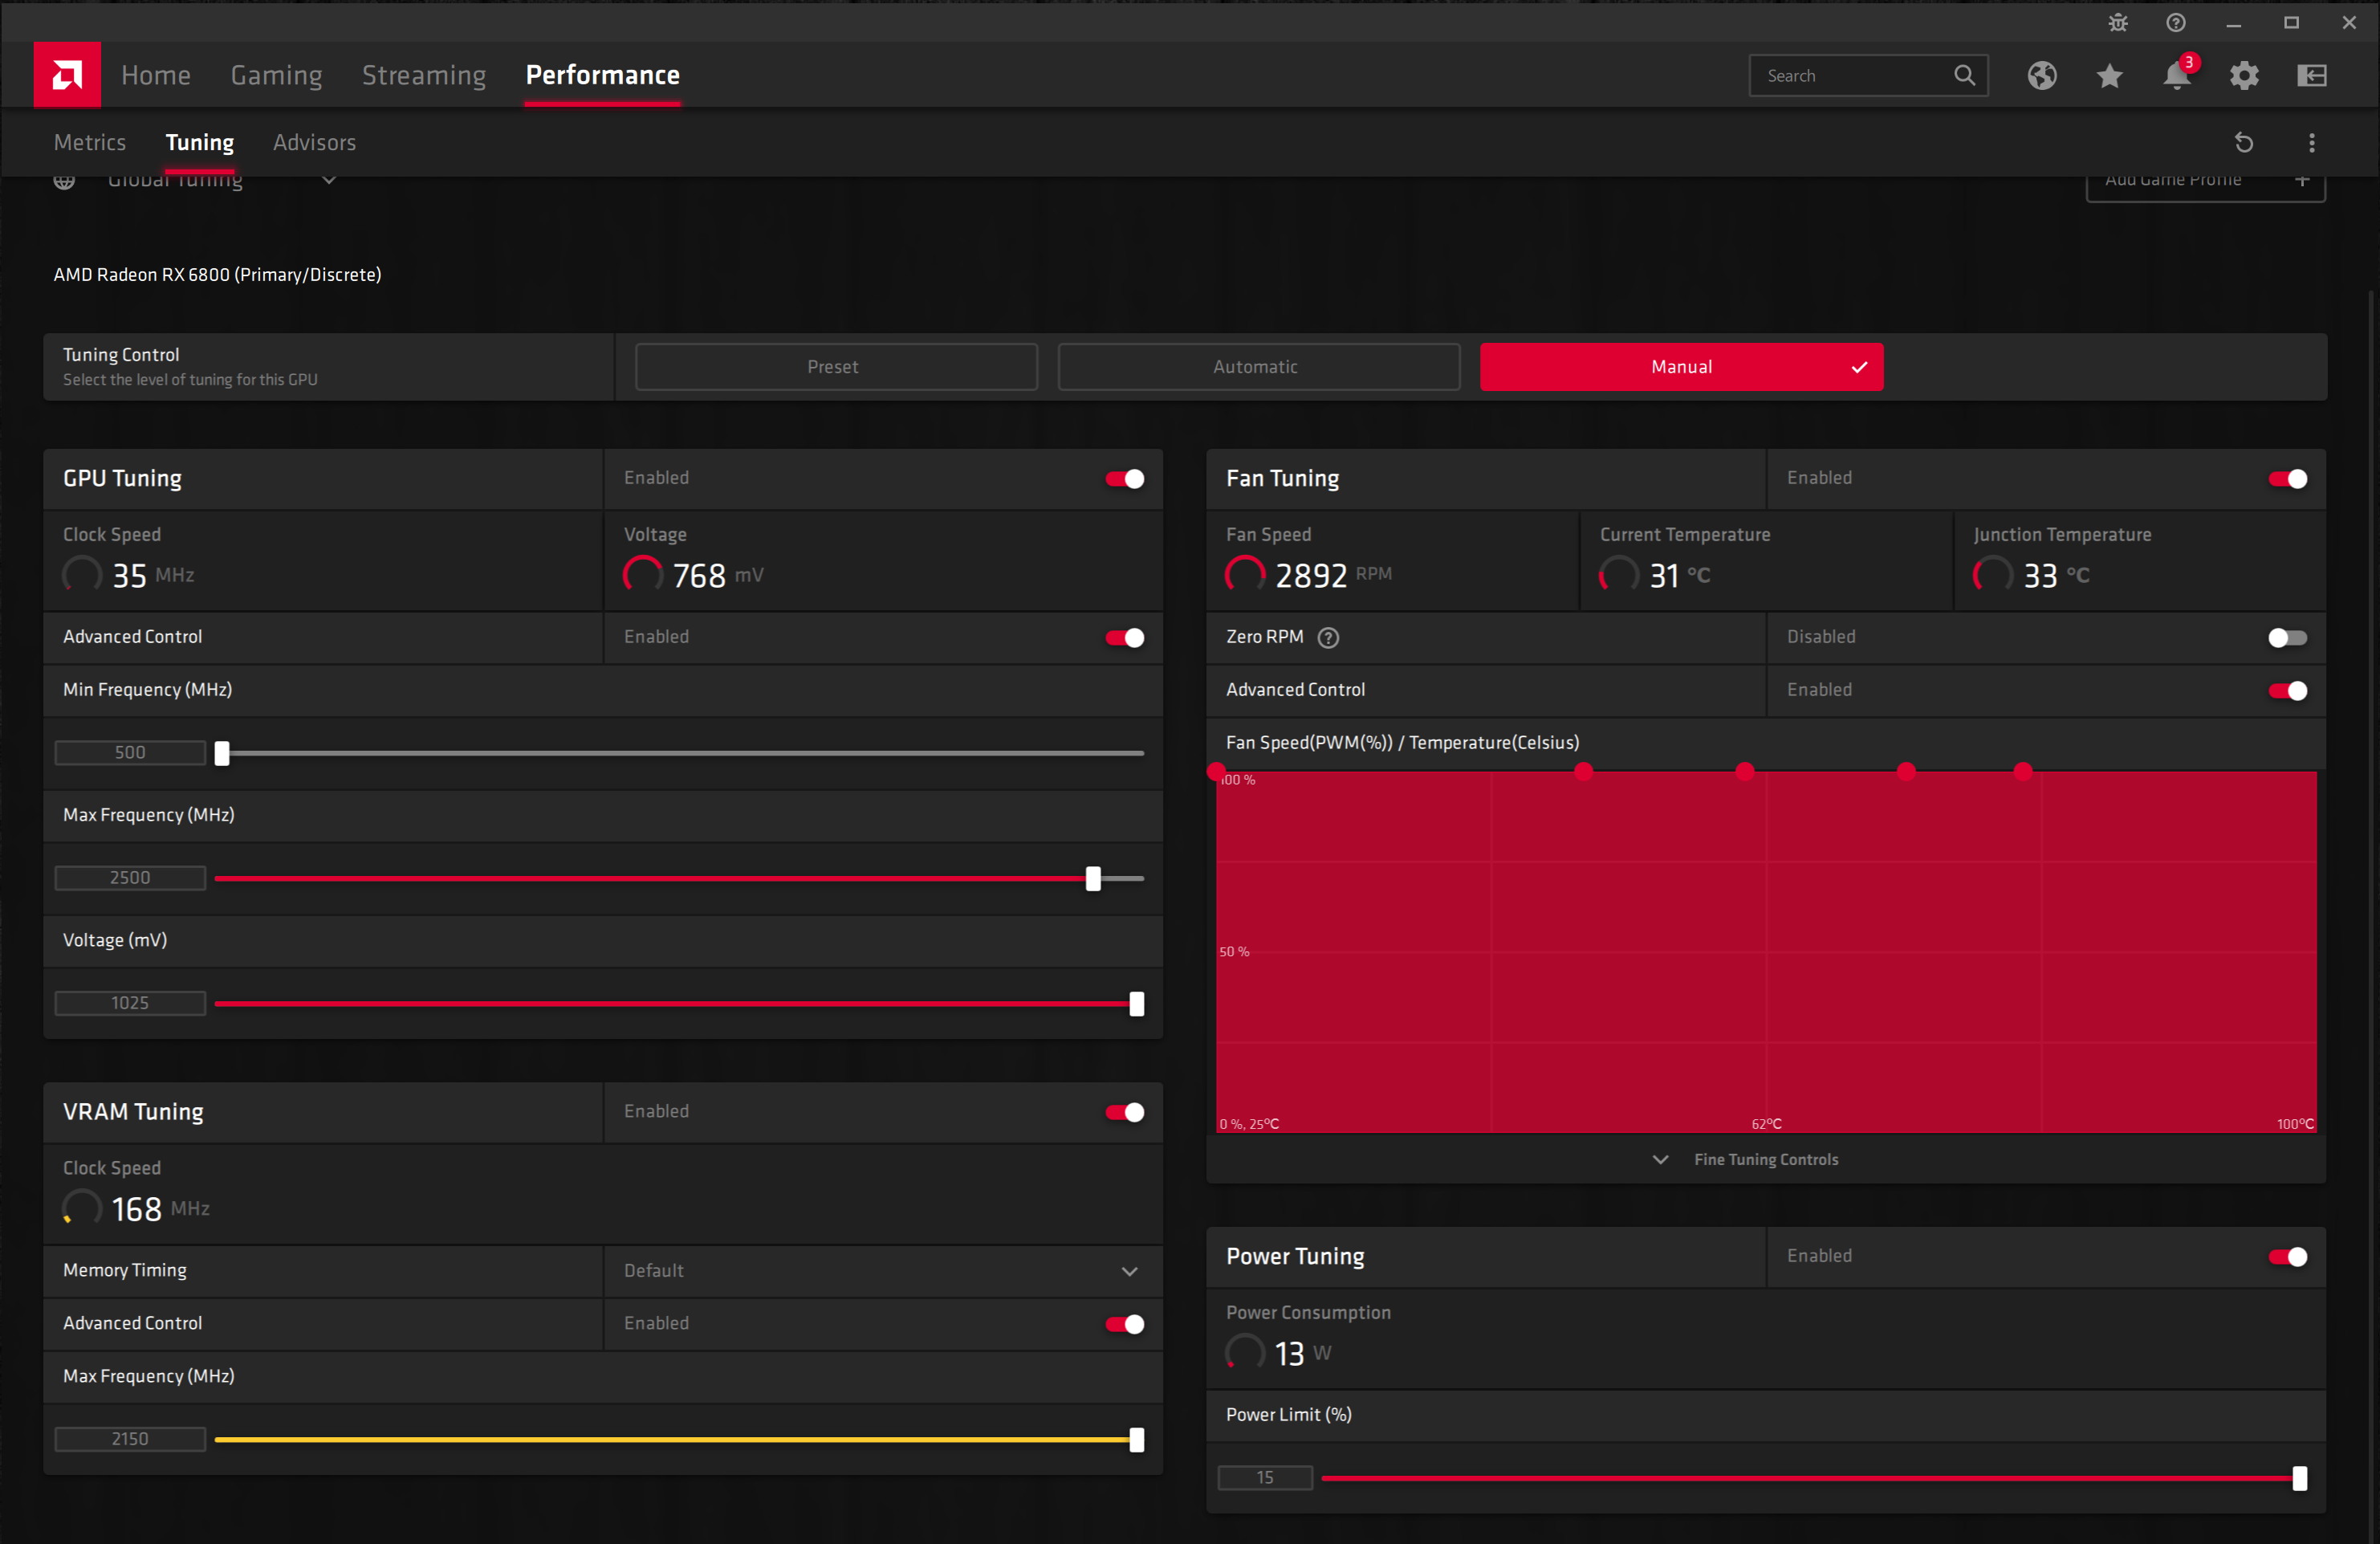
Task: Toggle VRAM Tuning enabled switch
Action: point(1125,1112)
